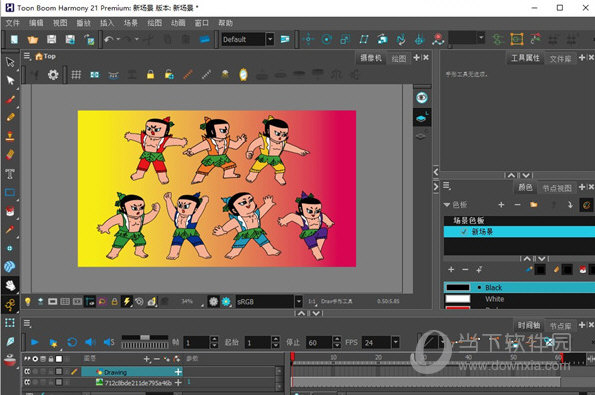Open timeline view hamburger menu
This screenshot has width=595, height=395.
(x=27, y=323)
